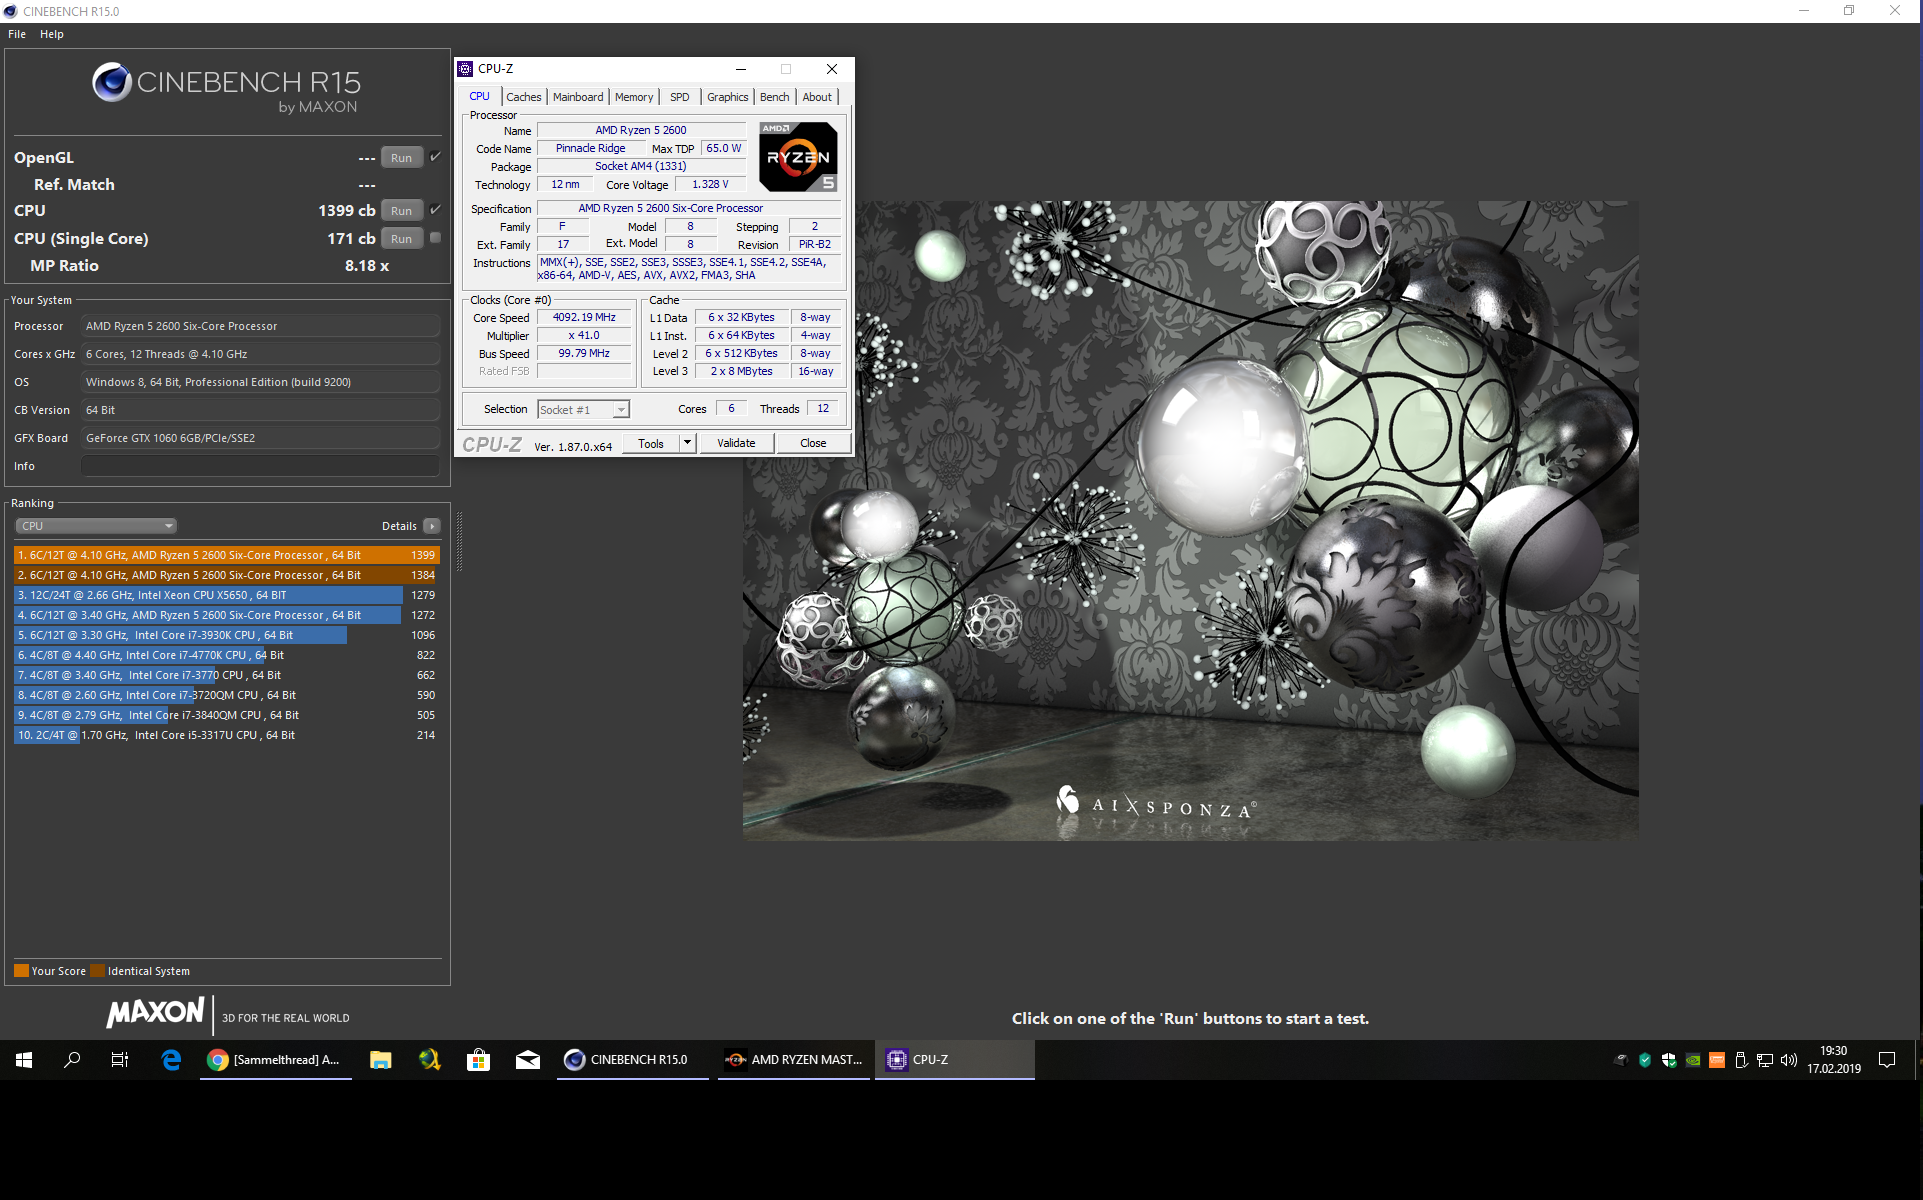Viewport: 1923px width, 1200px height.
Task: Open File Explorer from the taskbar
Action: click(x=380, y=1060)
